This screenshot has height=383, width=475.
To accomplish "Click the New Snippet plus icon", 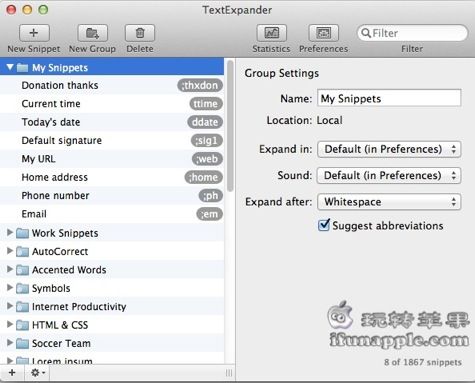I will pos(34,33).
